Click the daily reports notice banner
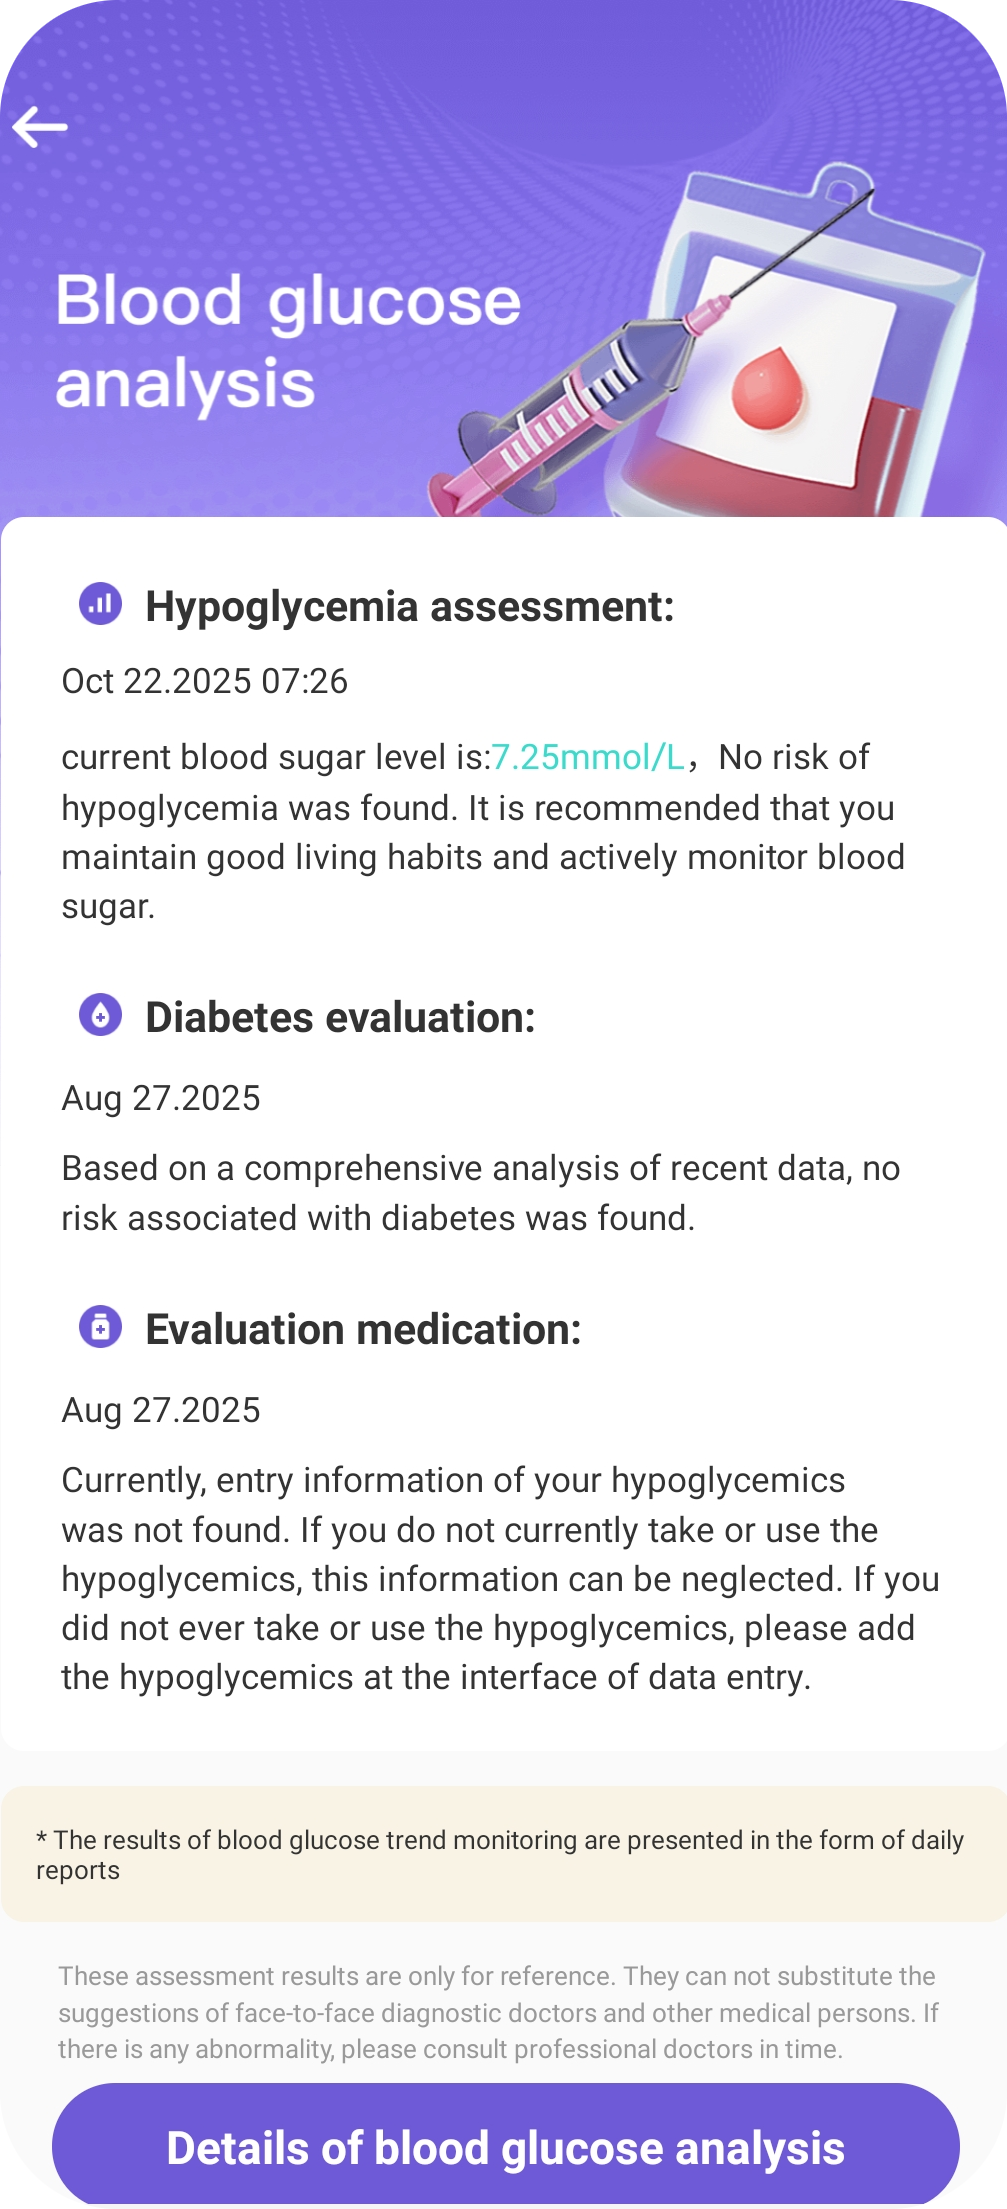 click(x=503, y=1854)
